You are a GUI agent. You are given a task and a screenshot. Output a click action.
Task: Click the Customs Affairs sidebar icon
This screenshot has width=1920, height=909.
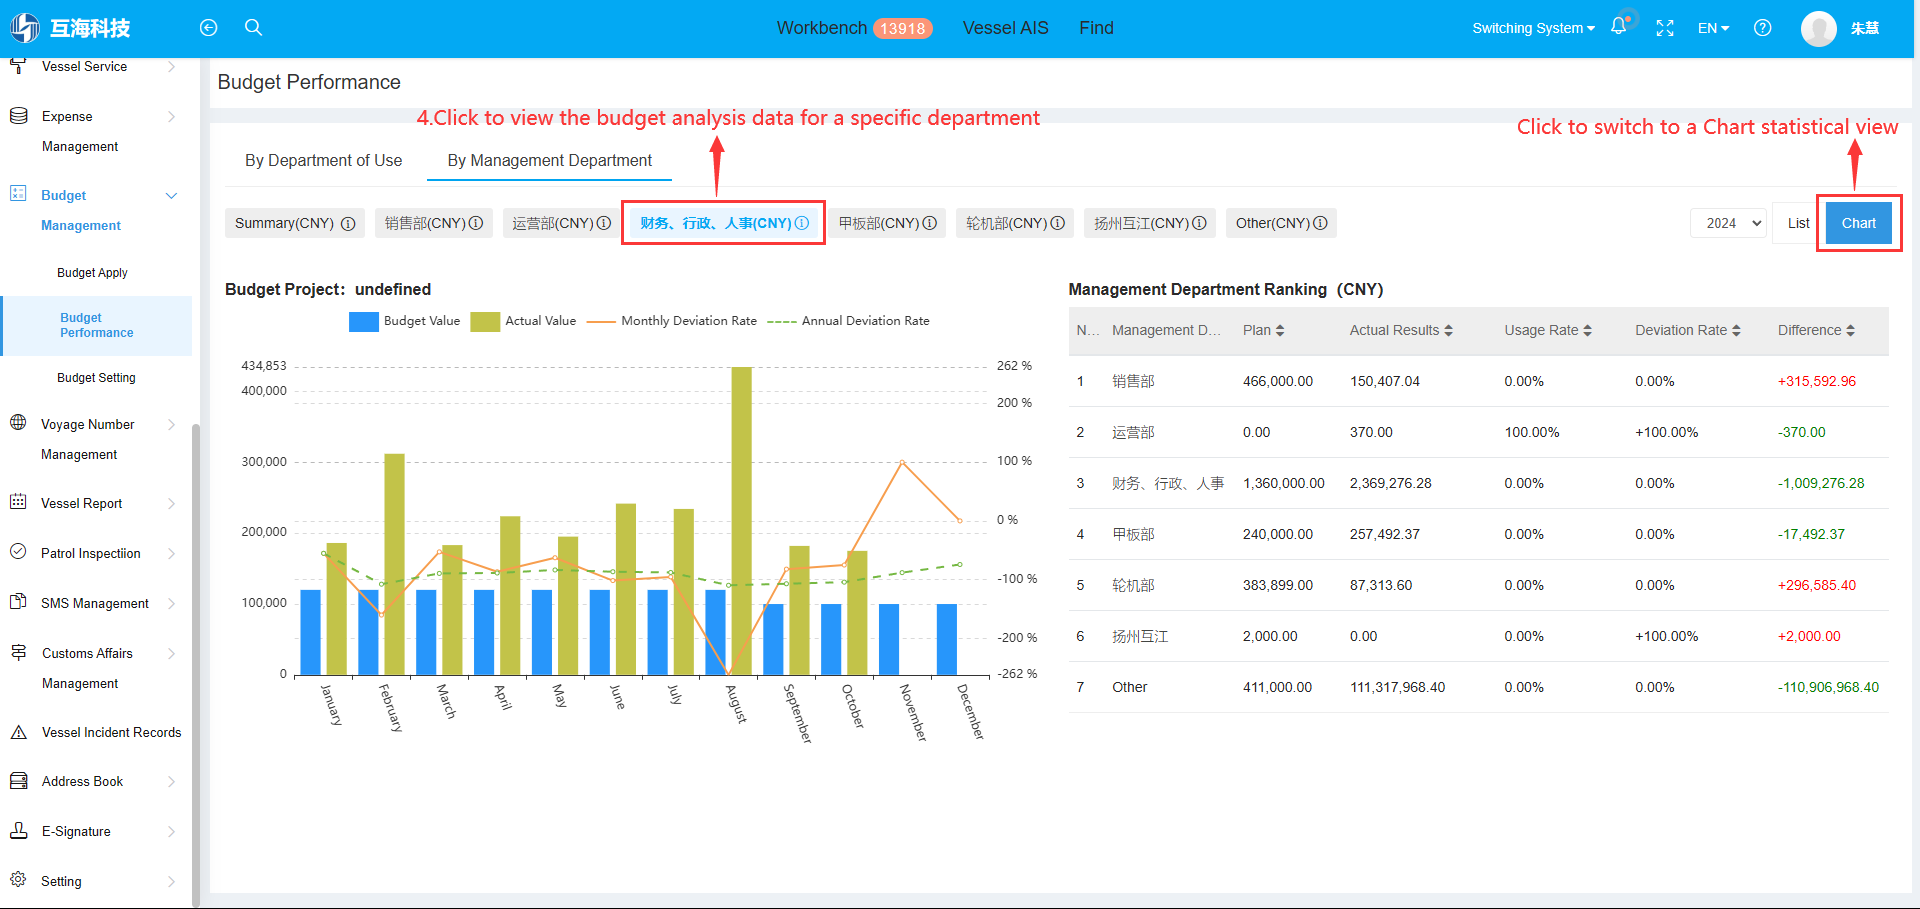click(18, 652)
